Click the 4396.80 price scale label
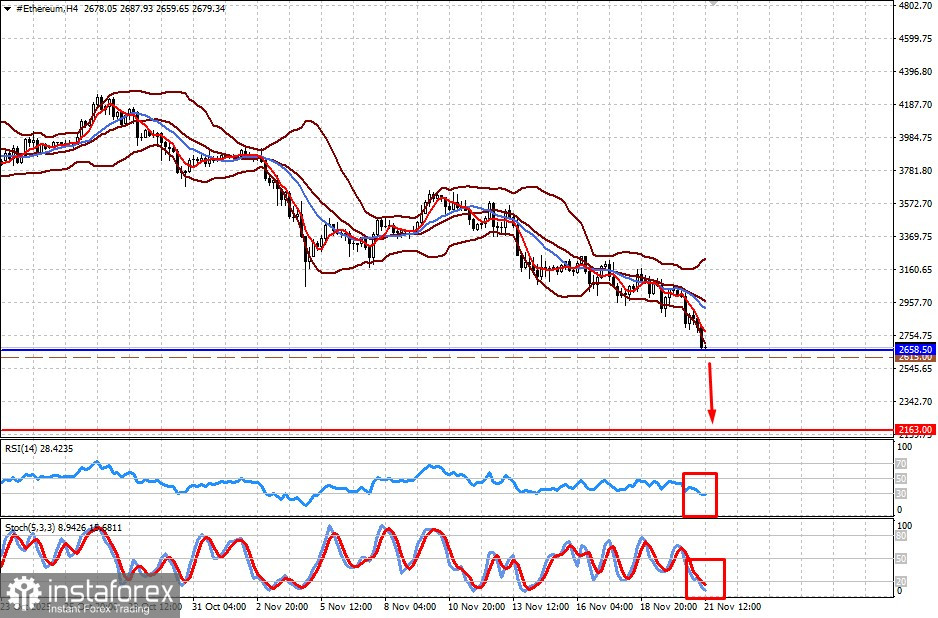 click(915, 71)
